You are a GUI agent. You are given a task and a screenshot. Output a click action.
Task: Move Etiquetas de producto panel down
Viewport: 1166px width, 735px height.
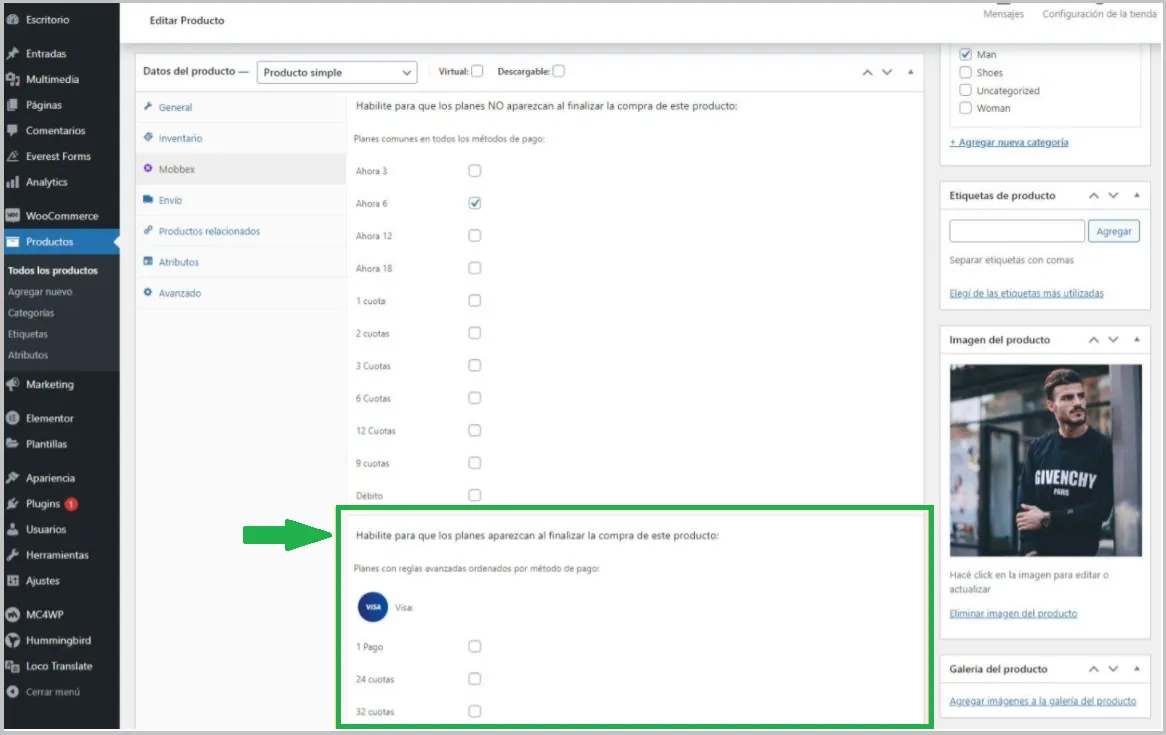pos(1113,196)
